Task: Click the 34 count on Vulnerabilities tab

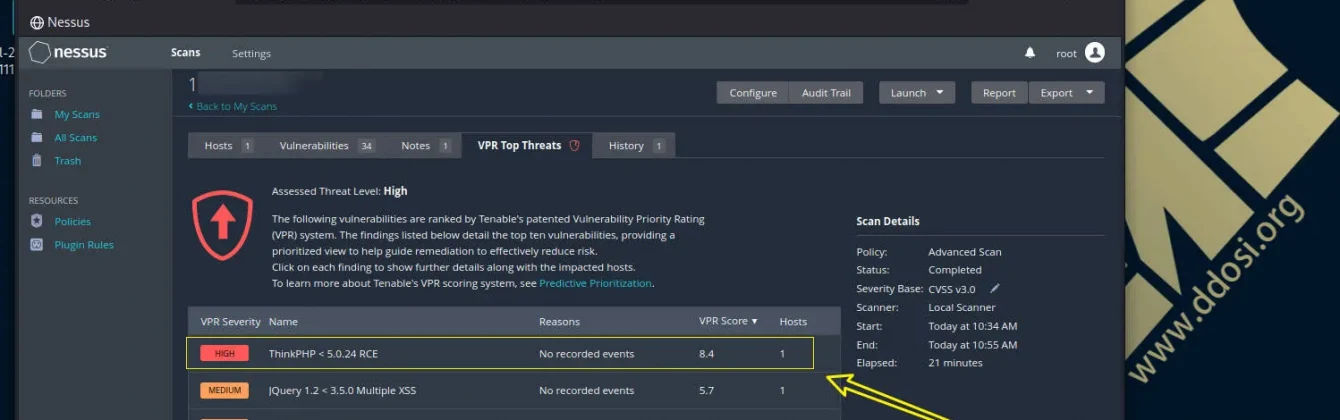Action: coord(366,146)
